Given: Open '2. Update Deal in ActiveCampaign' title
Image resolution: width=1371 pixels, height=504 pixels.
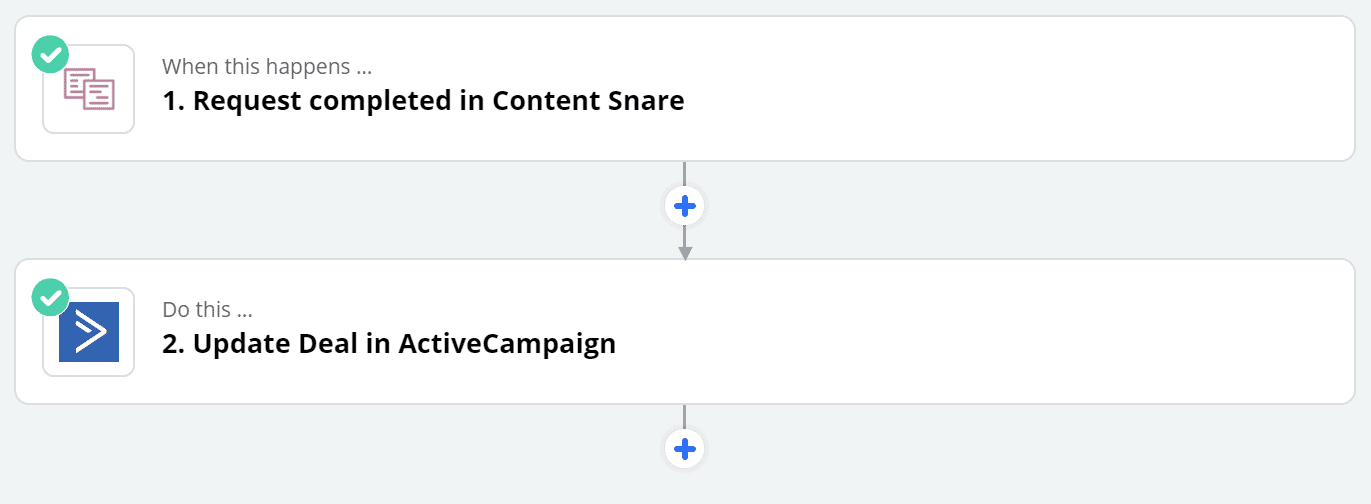Looking at the screenshot, I should [389, 344].
